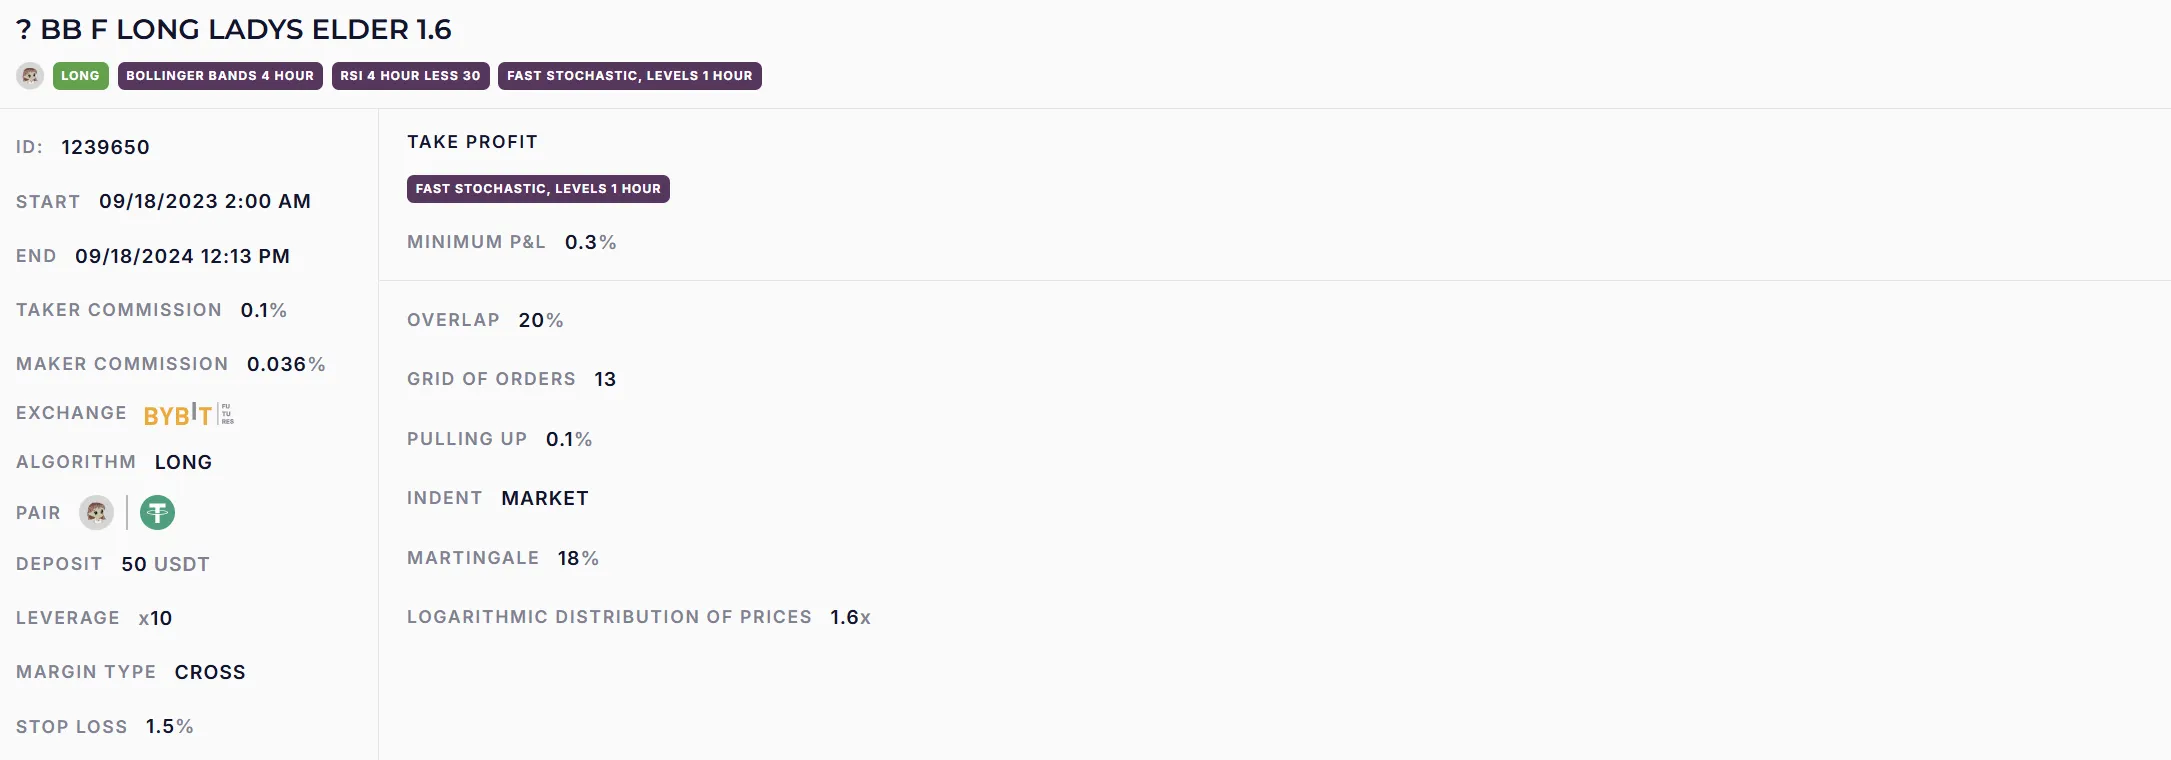Click the coin avatar icon beside LONG tag
The height and width of the screenshot is (760, 2171).
click(30, 76)
